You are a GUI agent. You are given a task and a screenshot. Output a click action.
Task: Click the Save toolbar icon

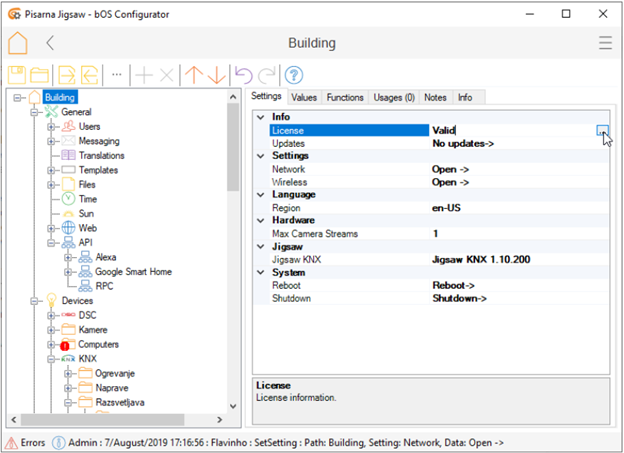click(18, 75)
